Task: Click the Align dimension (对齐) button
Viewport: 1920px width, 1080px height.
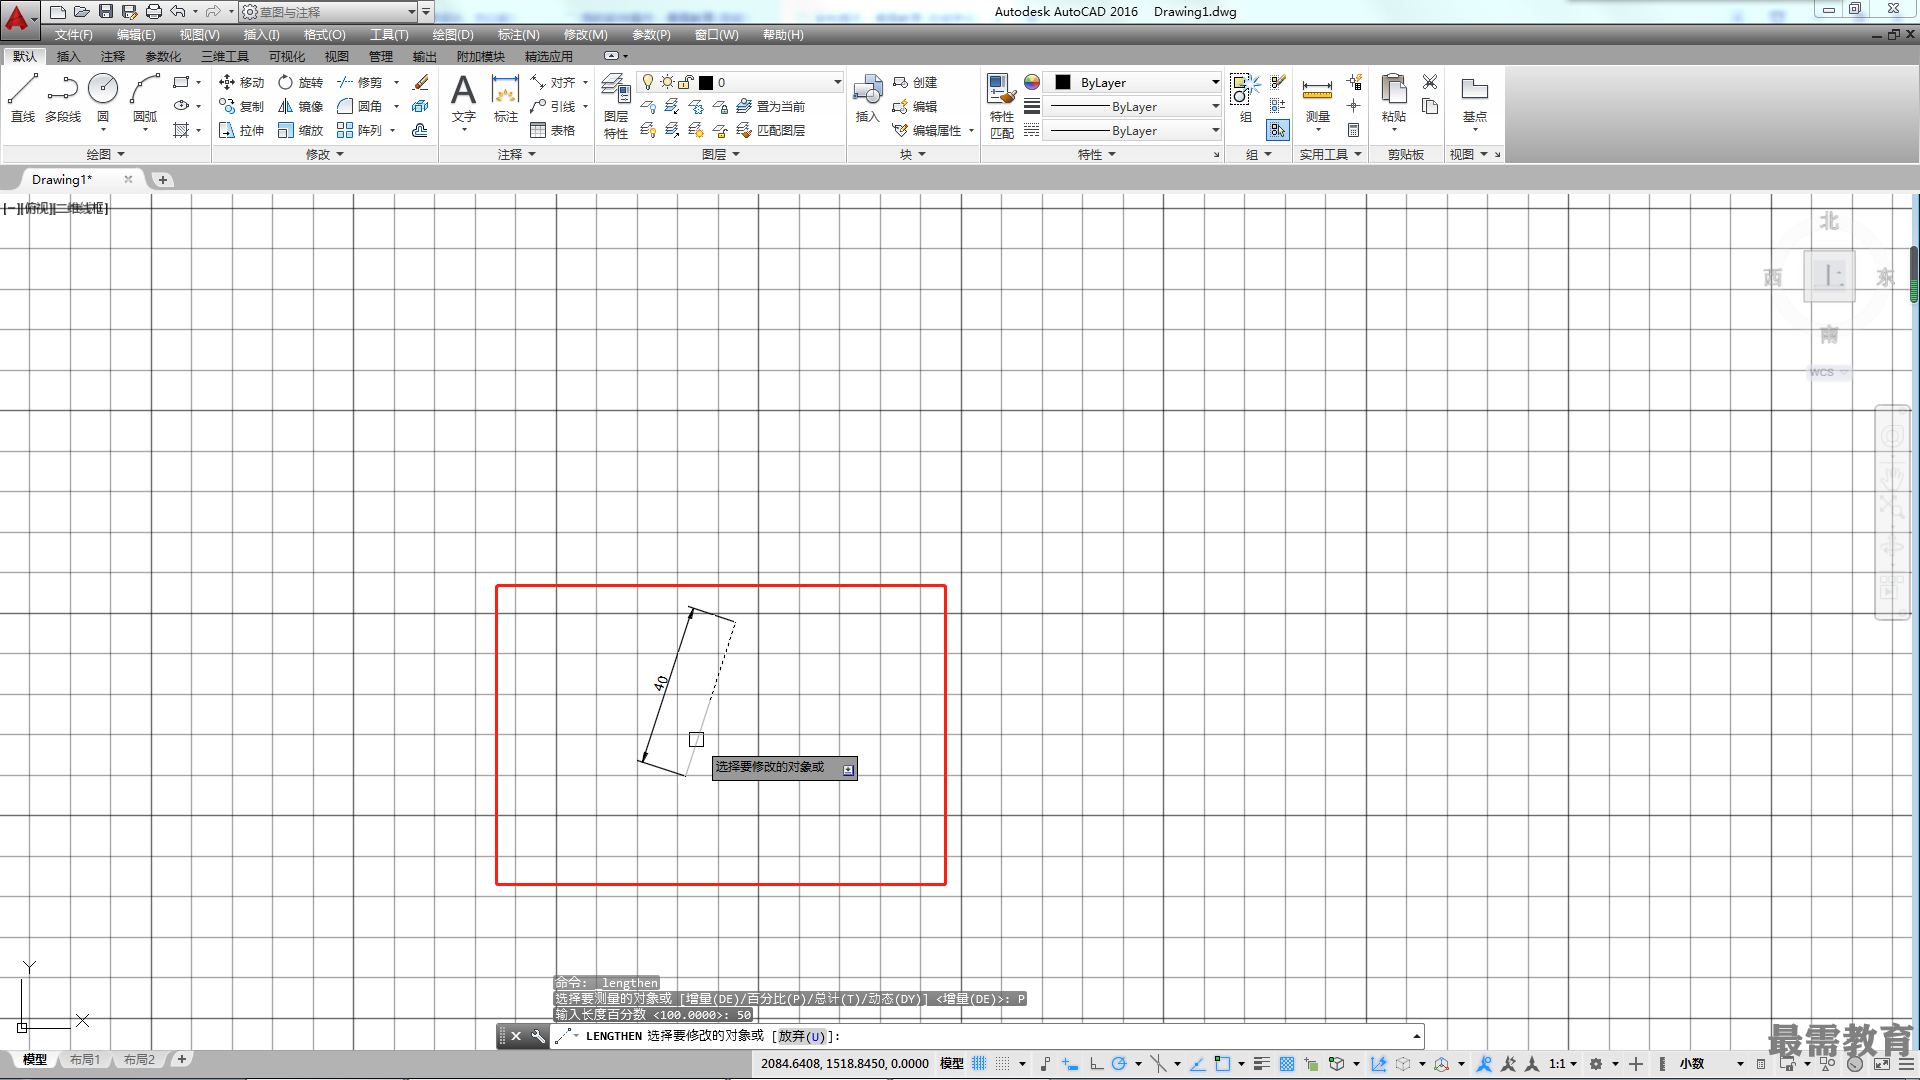Action: point(553,82)
